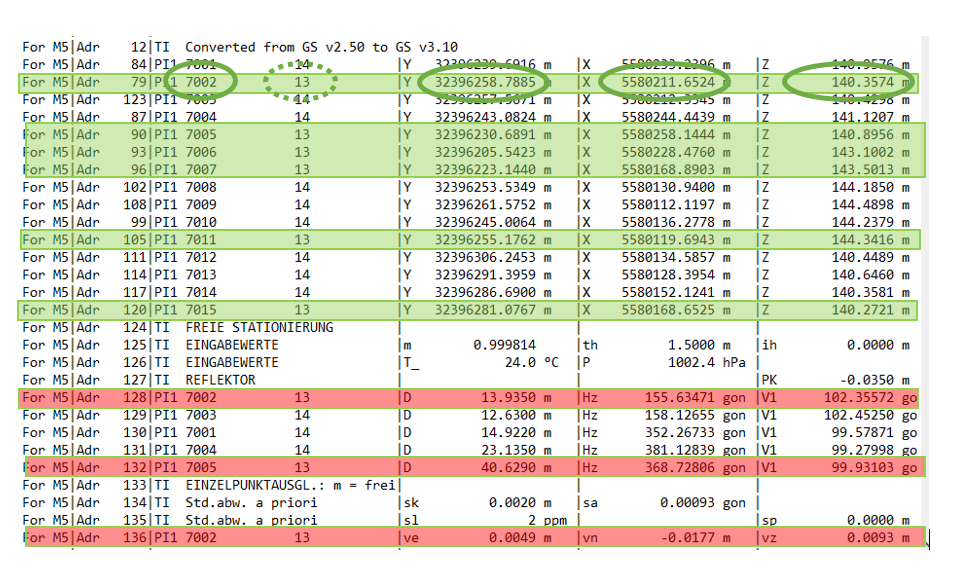Select point 7013 in row Adr 114
This screenshot has height=561, width=959.
[201, 275]
